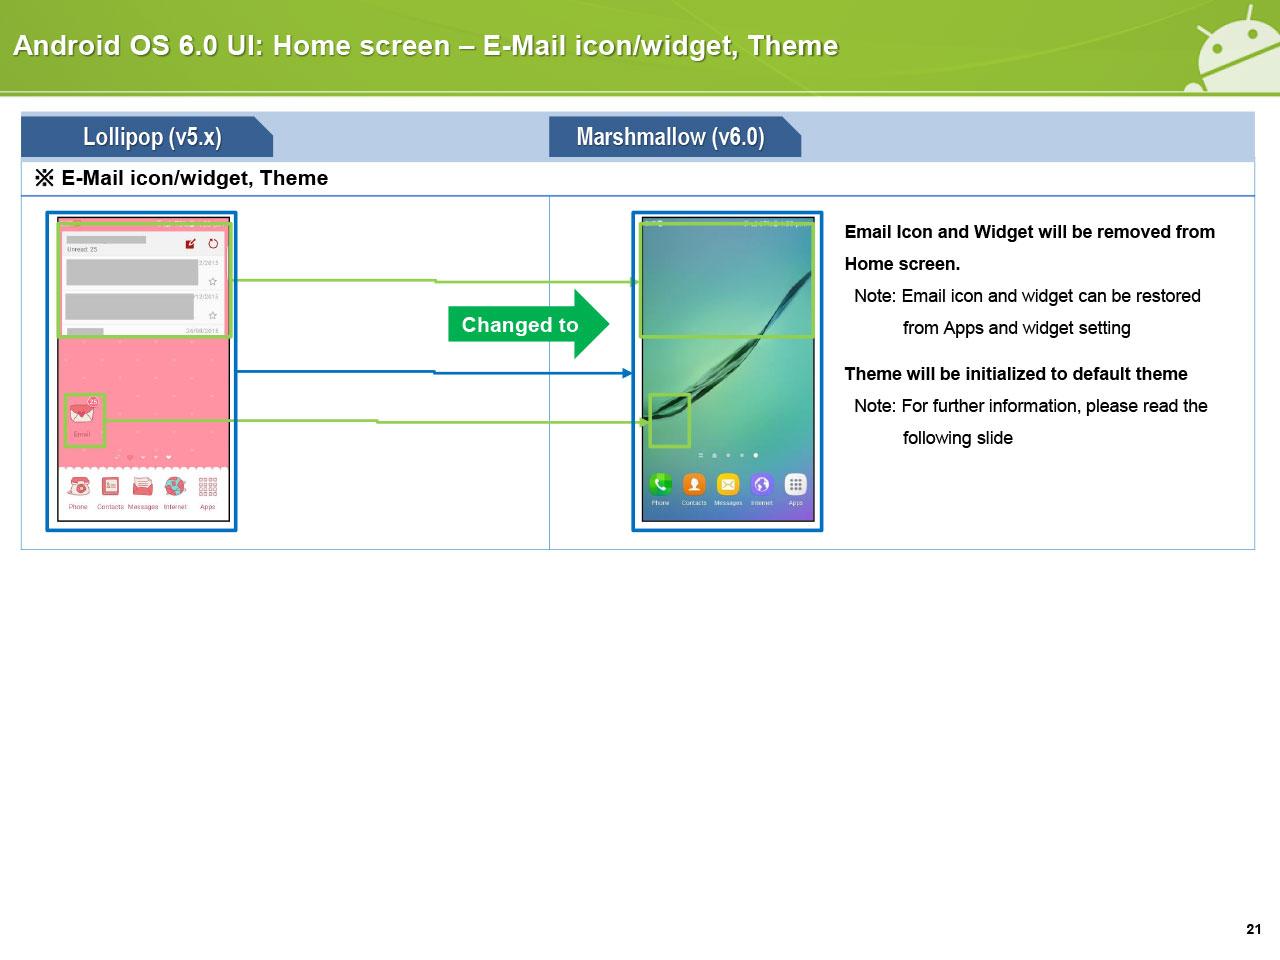Open Phone app in Lollipop dock
The height and width of the screenshot is (960, 1280).
78,487
